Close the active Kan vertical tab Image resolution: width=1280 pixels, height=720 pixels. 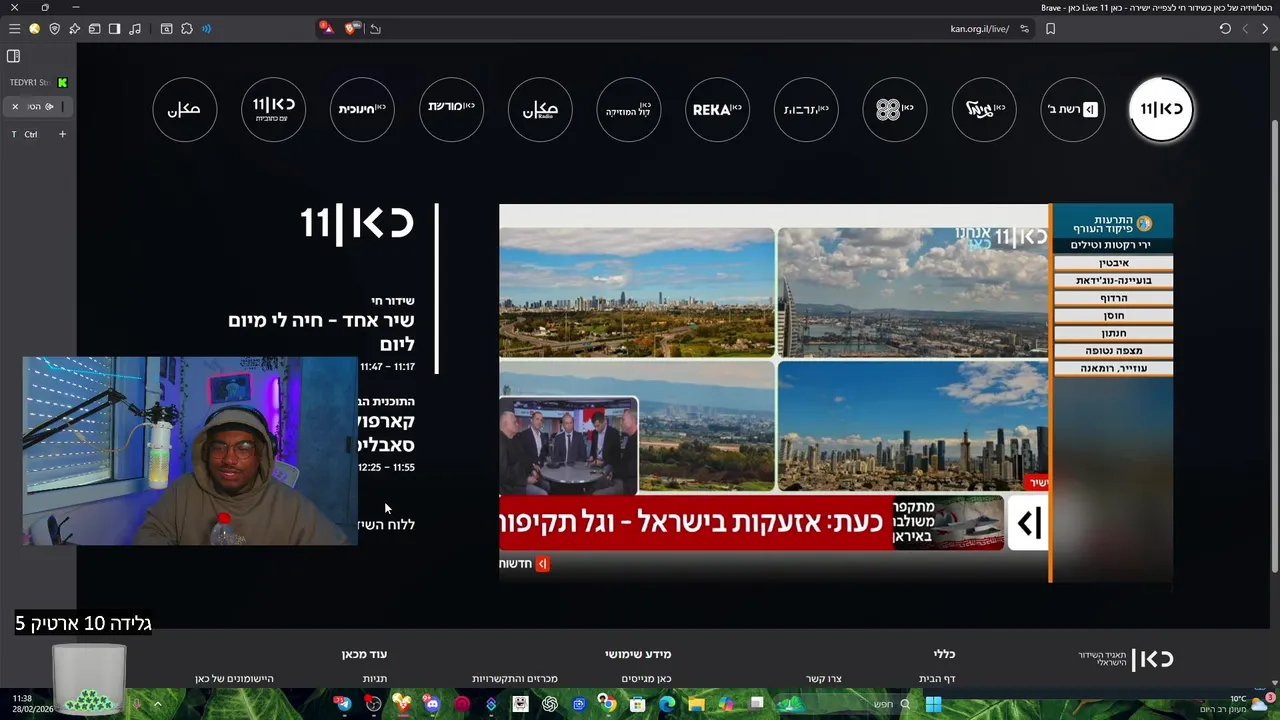(x=15, y=106)
